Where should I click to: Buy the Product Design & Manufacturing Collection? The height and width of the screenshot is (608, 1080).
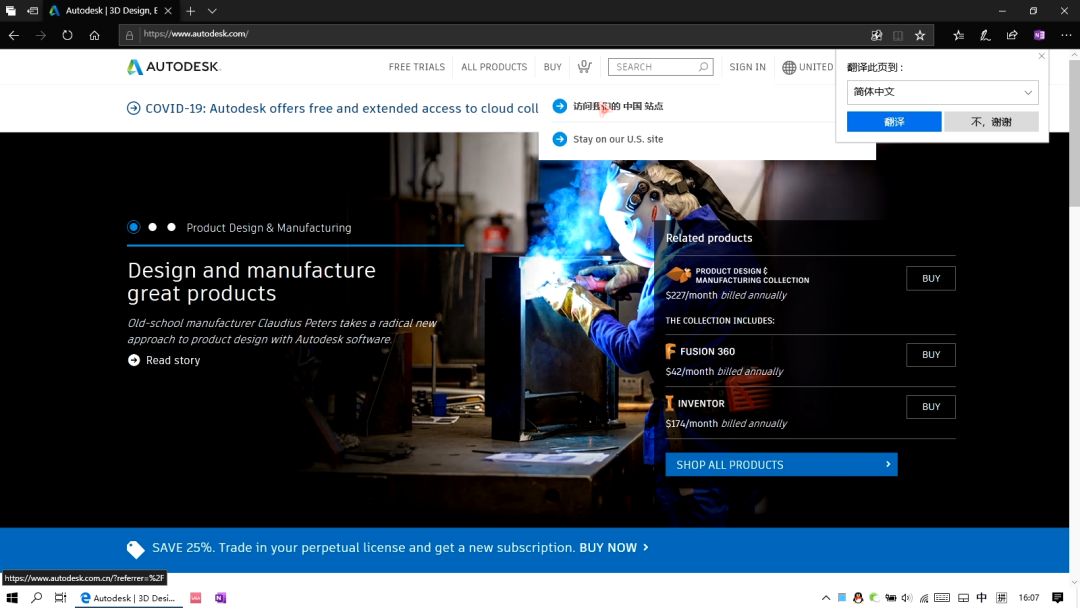(931, 278)
